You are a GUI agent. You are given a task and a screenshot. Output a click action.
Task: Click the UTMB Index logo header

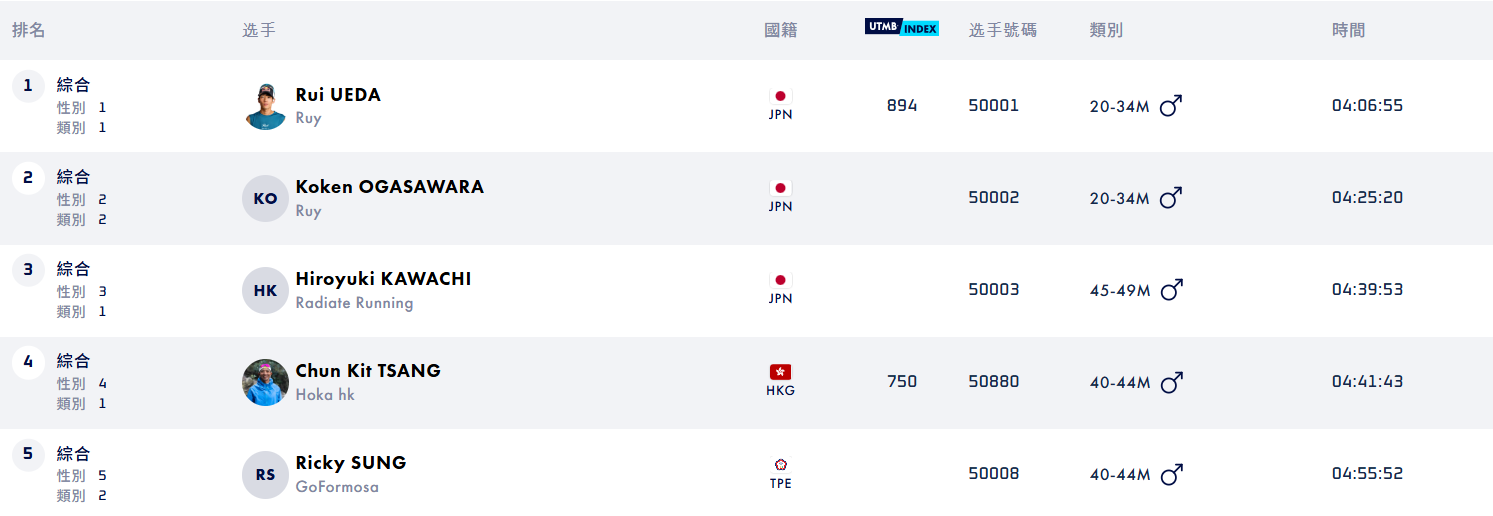coord(901,28)
